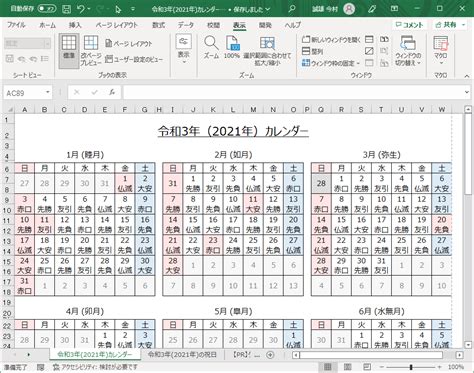
Task: Expand the 表示 (Show) dropdown button
Action: click(183, 49)
